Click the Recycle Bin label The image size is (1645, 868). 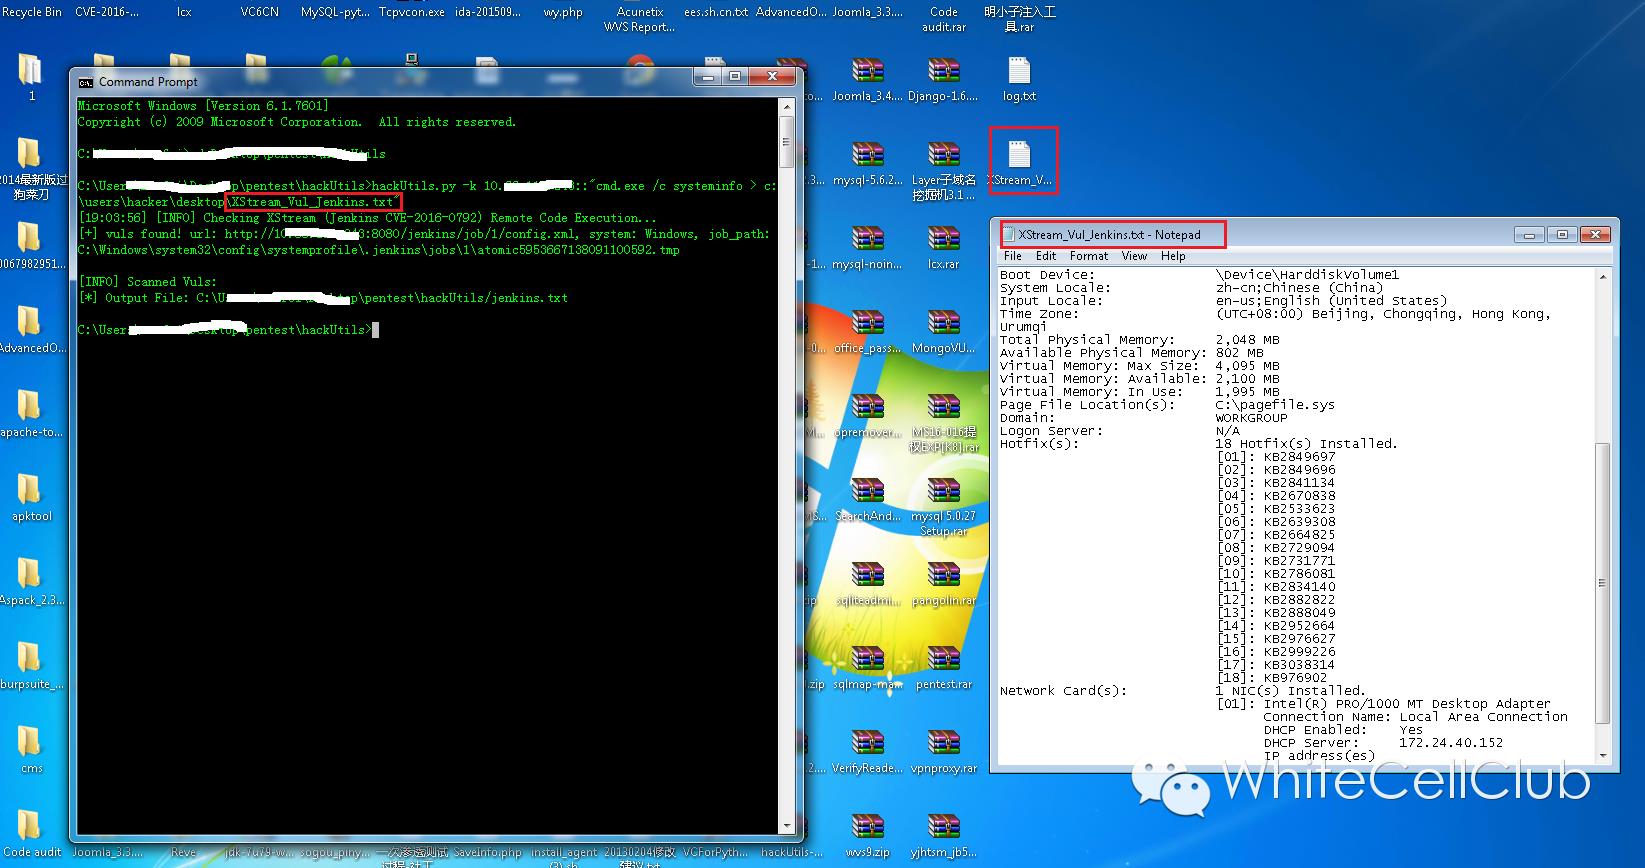pos(31,12)
